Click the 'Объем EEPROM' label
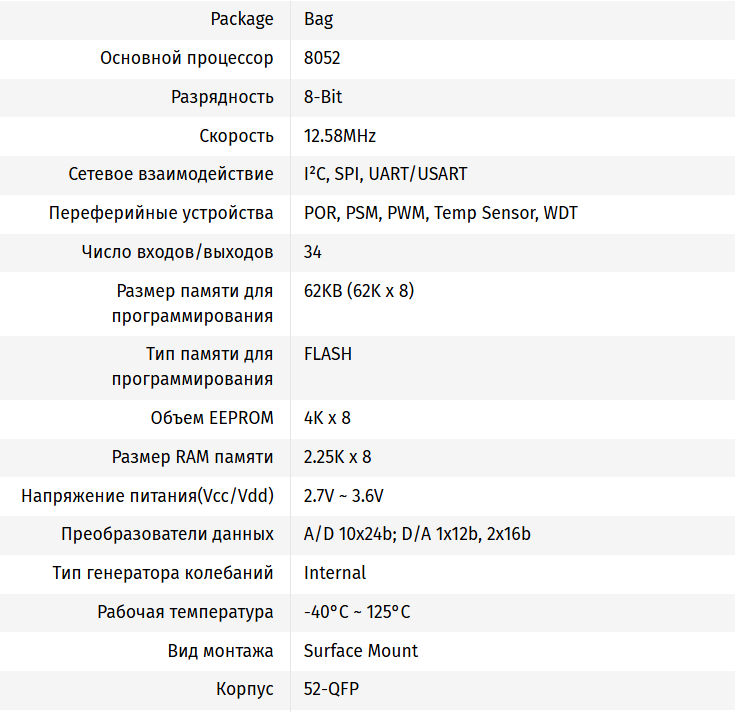The image size is (735, 712). point(212,418)
